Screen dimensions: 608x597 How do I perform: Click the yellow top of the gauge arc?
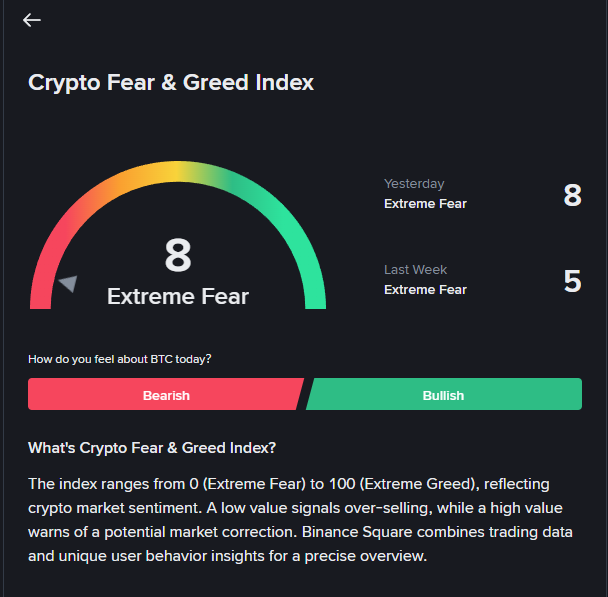[x=178, y=170]
